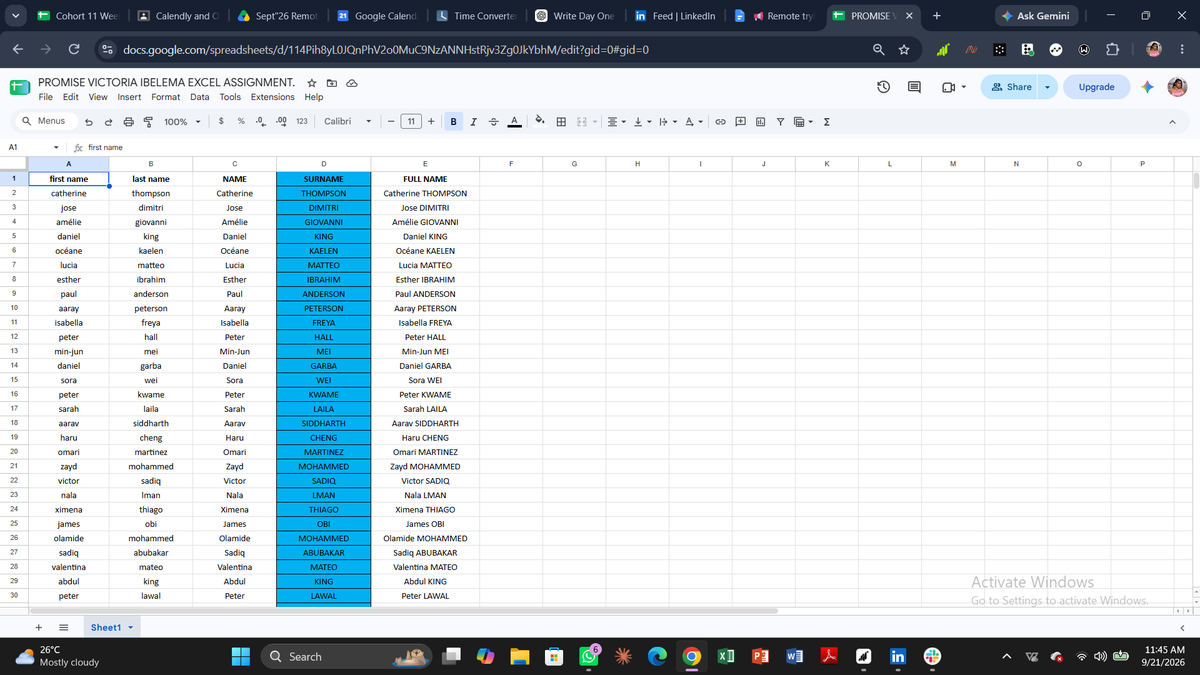Increase font size with plus button
Viewport: 1200px width, 675px height.
coord(431,121)
